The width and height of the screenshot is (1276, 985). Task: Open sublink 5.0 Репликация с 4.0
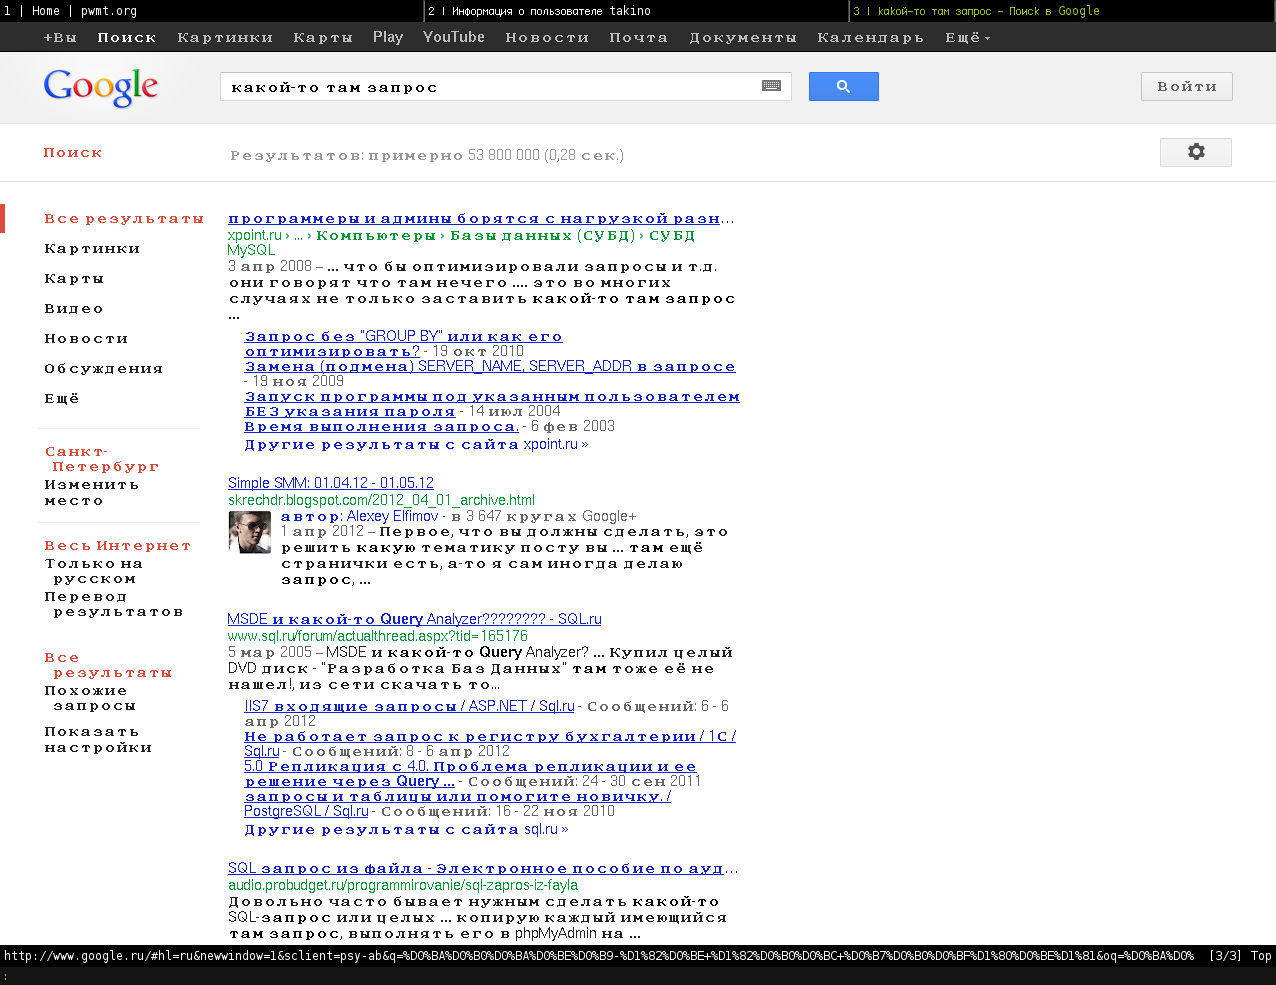click(x=470, y=774)
